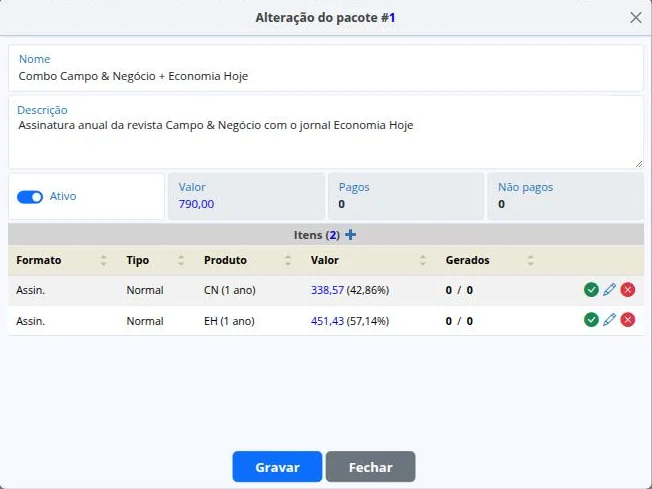The height and width of the screenshot is (489, 652).
Task: Confirm the EH (1 ano) item with green check
Action: (x=591, y=320)
